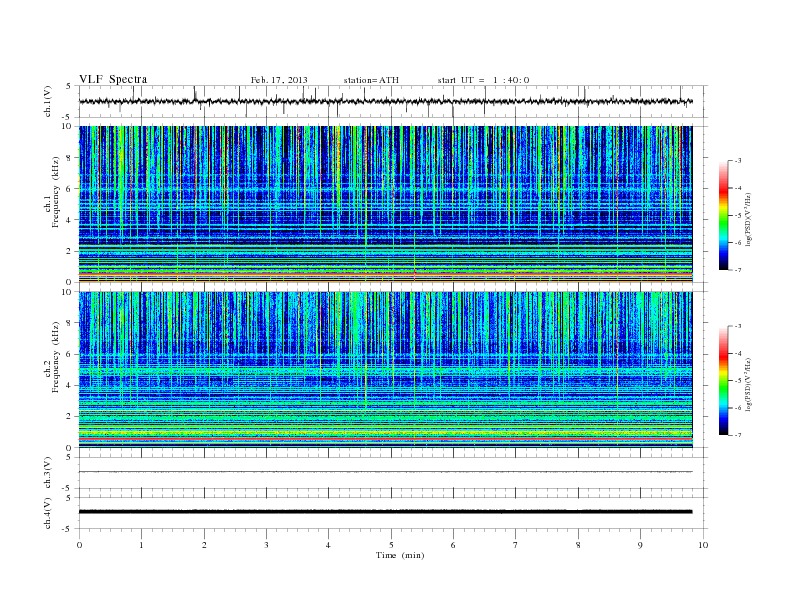Click the "station=ATH" header label
792x612 pixels.
click(x=371, y=80)
